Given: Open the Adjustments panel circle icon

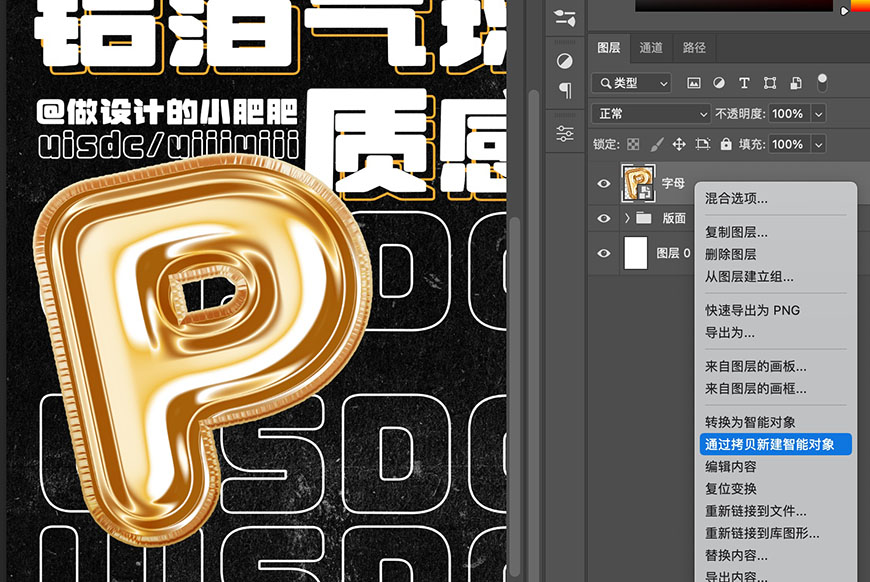Looking at the screenshot, I should click(x=565, y=61).
